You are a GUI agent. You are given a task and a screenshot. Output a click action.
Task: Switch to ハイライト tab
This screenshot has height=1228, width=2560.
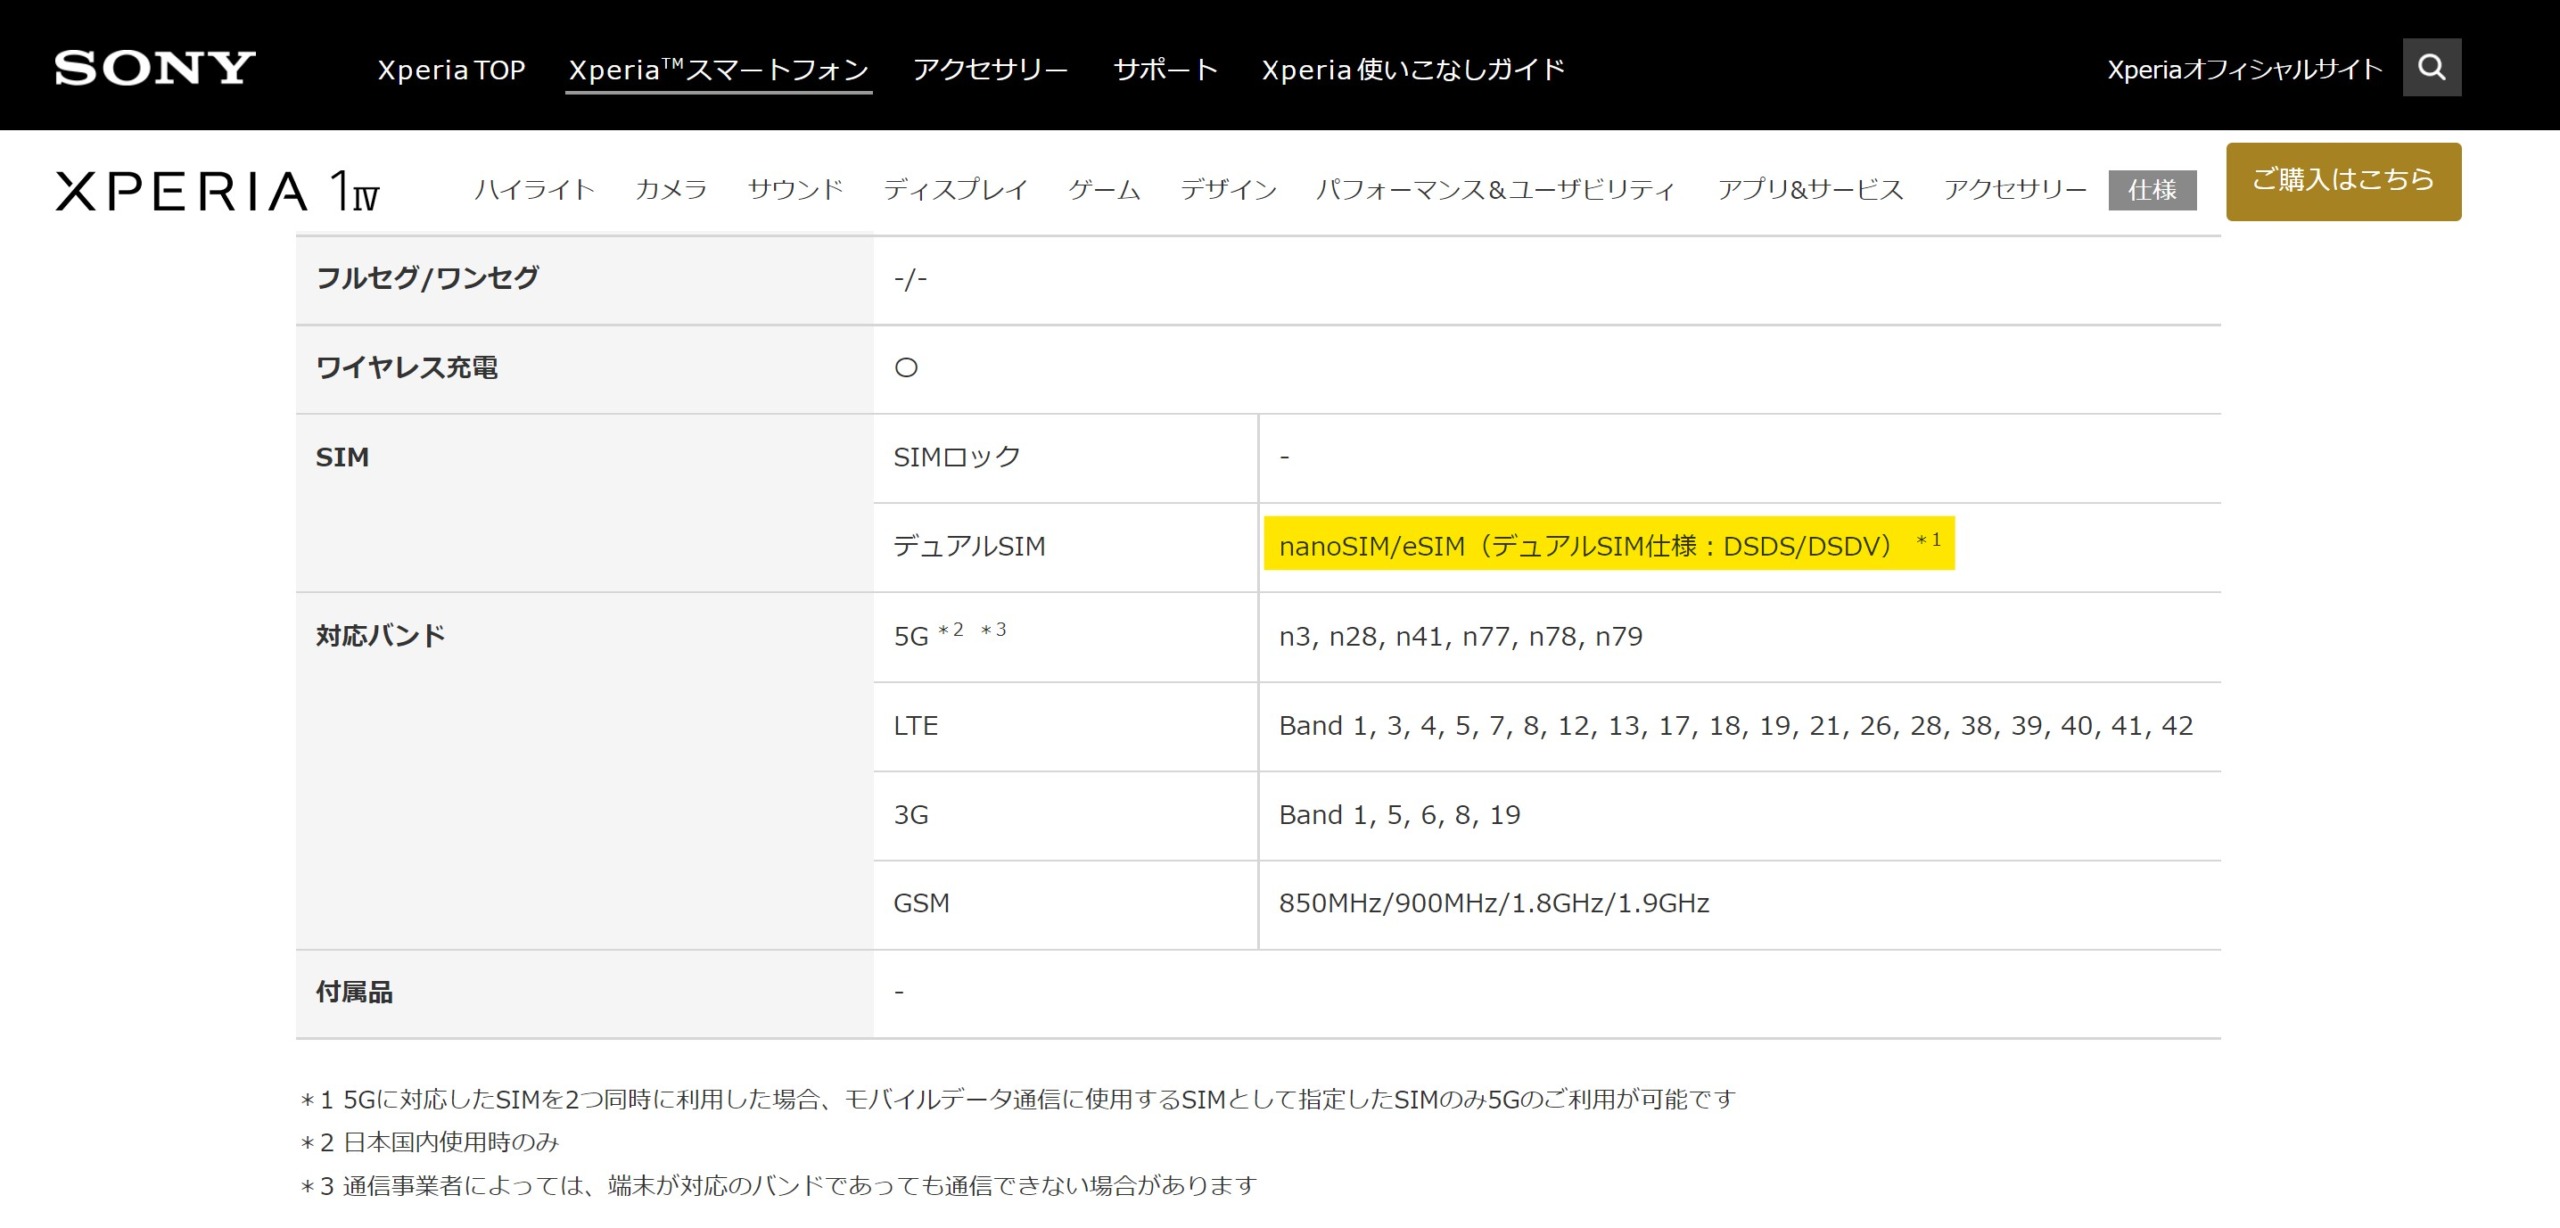(x=534, y=190)
